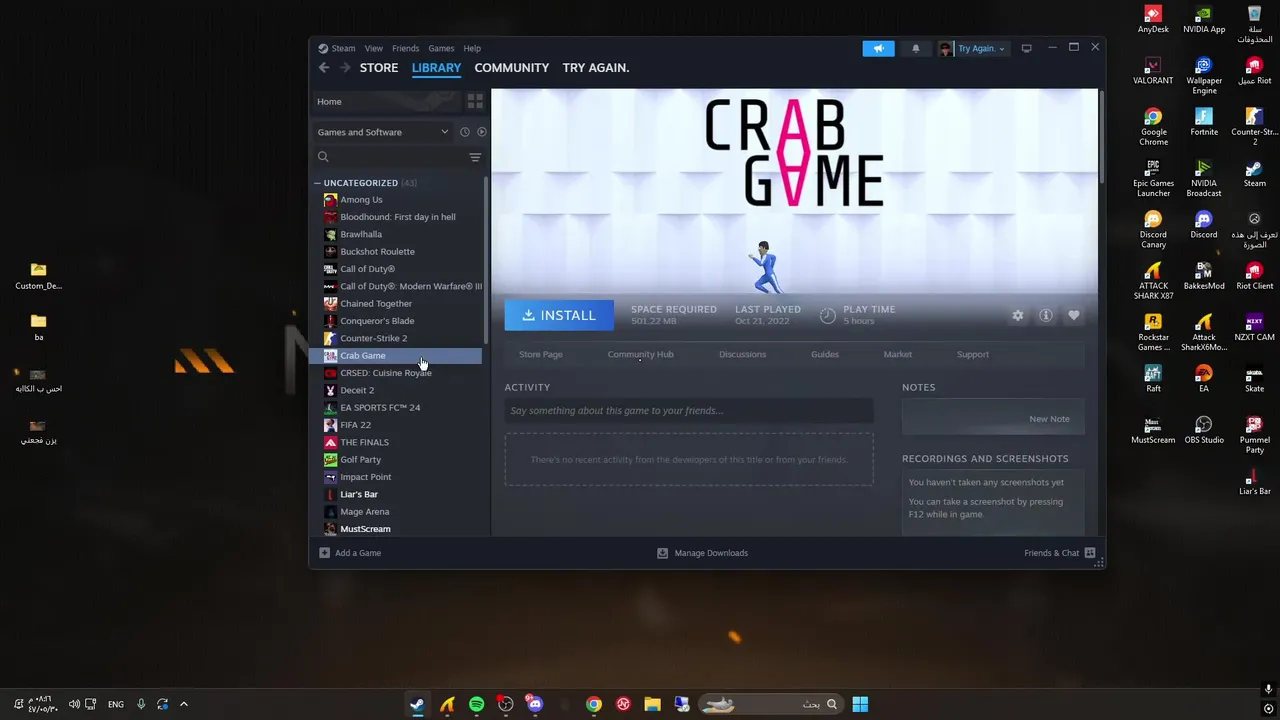
Task: Click the Add a Game plus icon
Action: (324, 553)
